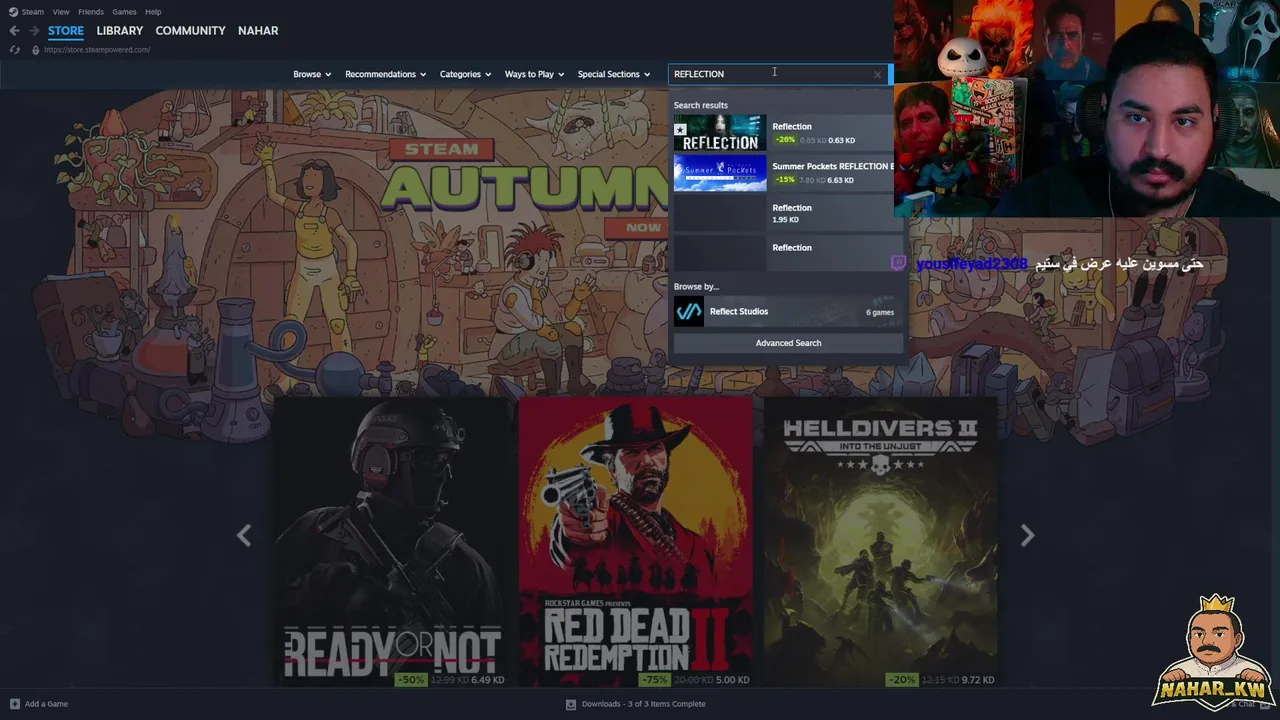Expand the Recommendations dropdown
Viewport: 1280px width, 720px height.
pyautogui.click(x=385, y=74)
